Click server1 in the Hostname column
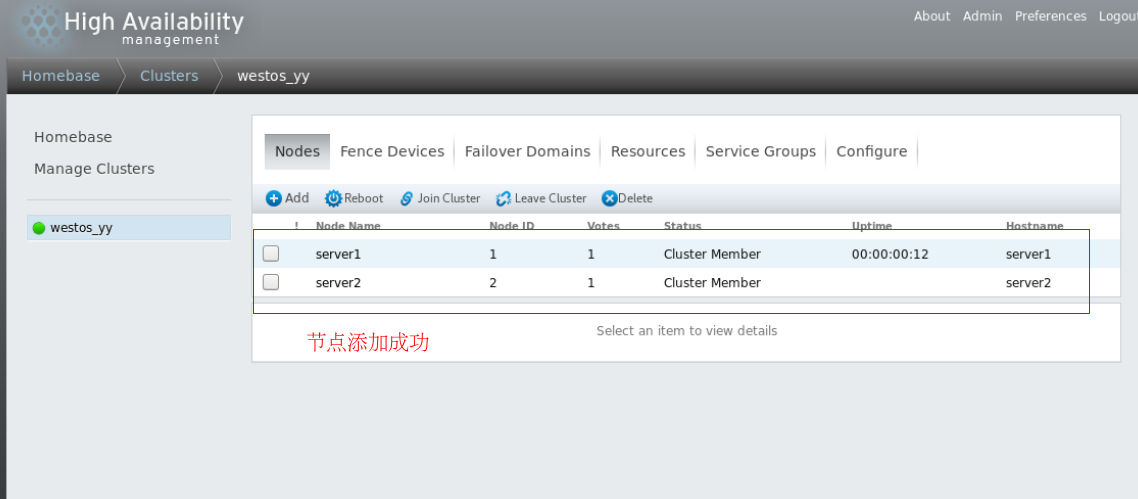Image resolution: width=1138 pixels, height=499 pixels. coord(1028,255)
